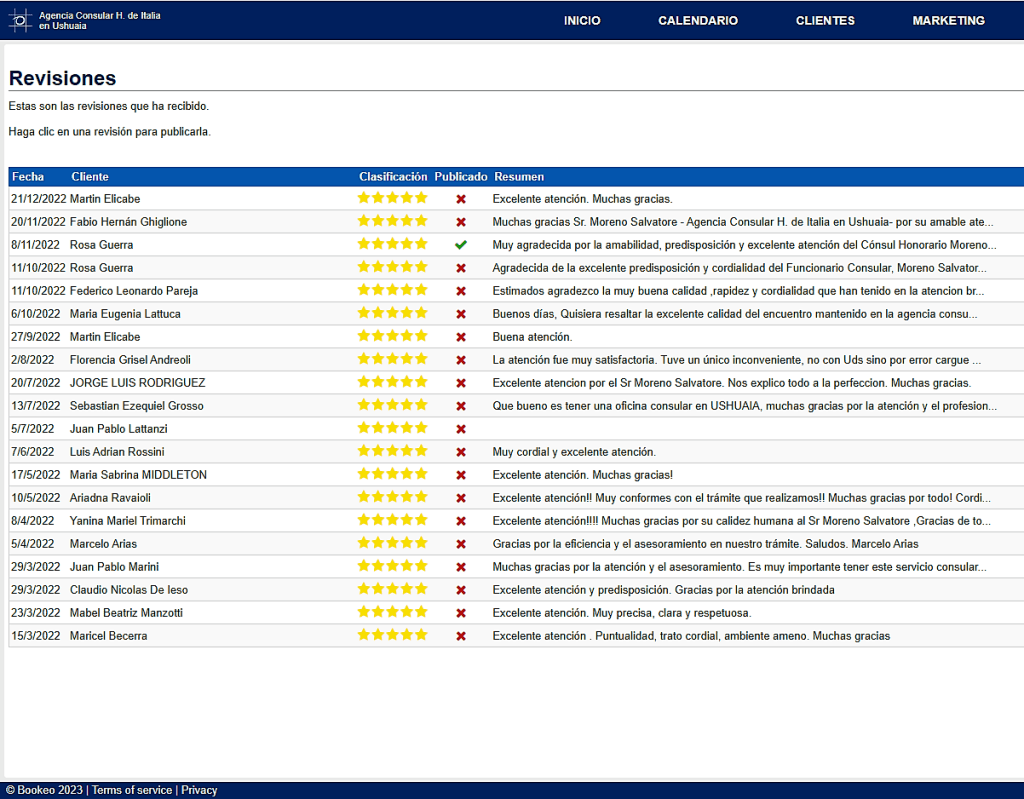Image resolution: width=1024 pixels, height=799 pixels.
Task: Click the red X for Juan Pablo Lattanzi
Action: [461, 429]
